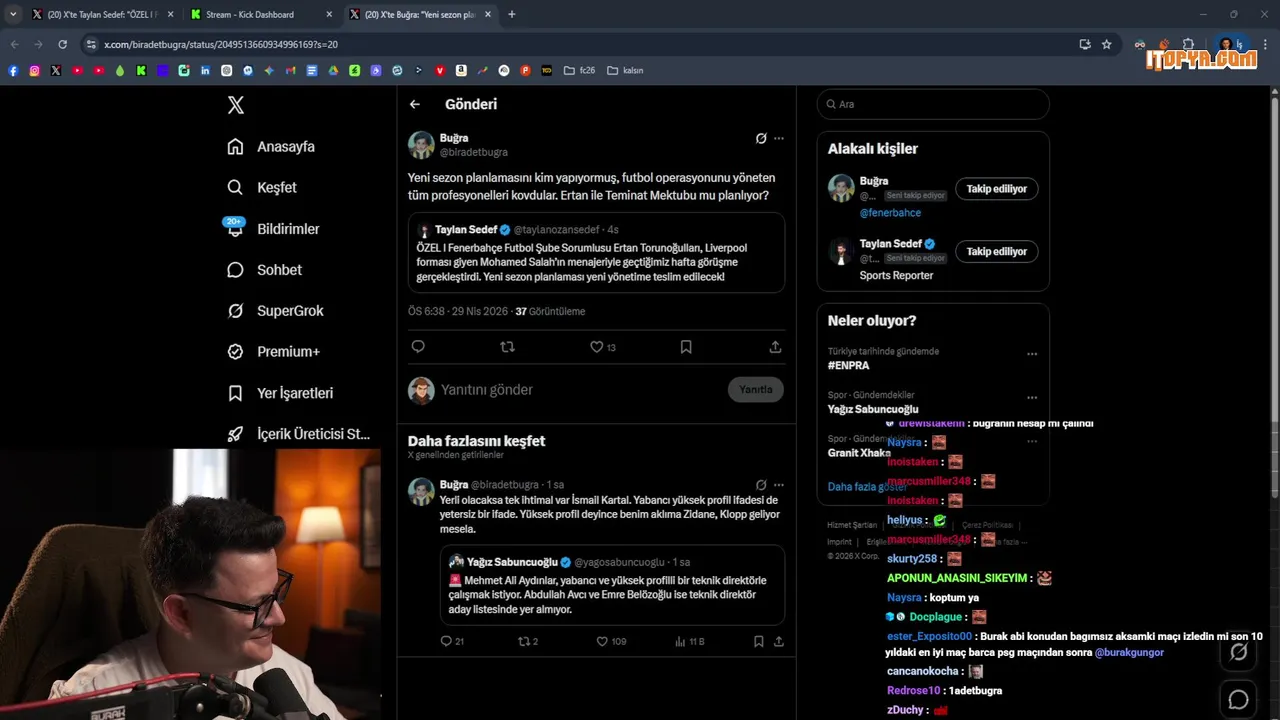Click 37 Görüntüleme view count
Image resolution: width=1280 pixels, height=720 pixels.
550,311
